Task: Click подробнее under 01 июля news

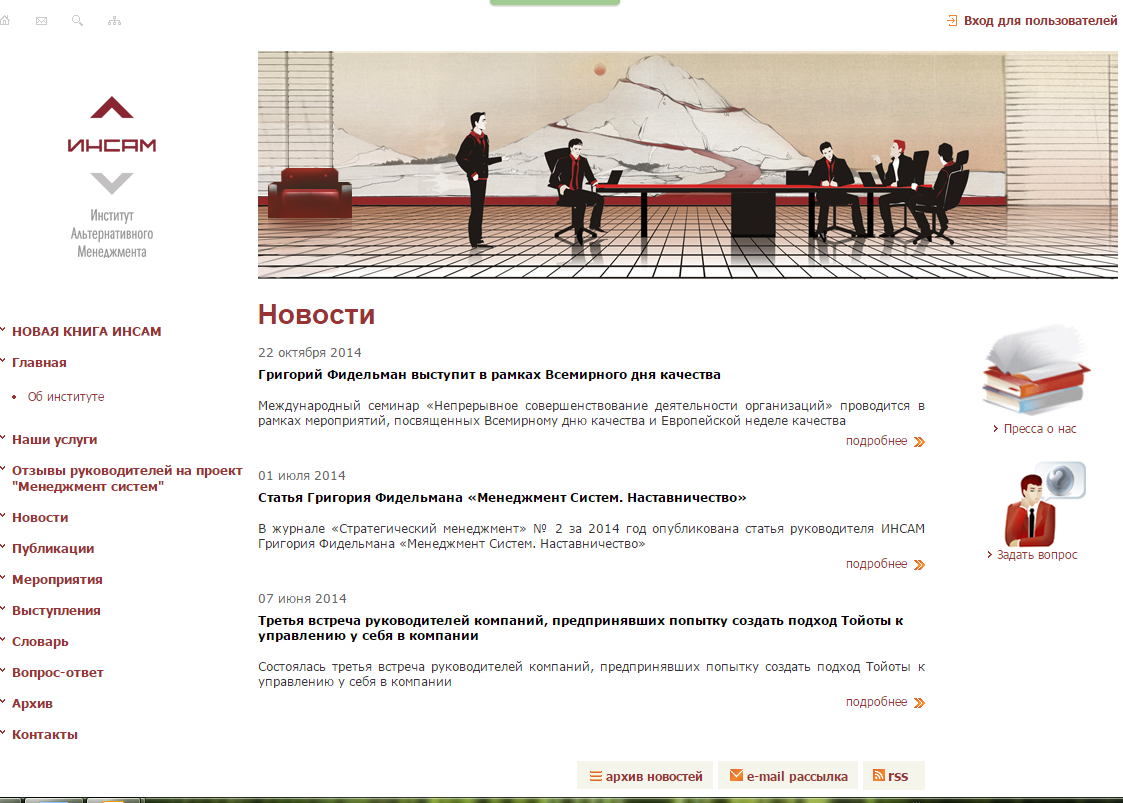Action: coord(877,564)
